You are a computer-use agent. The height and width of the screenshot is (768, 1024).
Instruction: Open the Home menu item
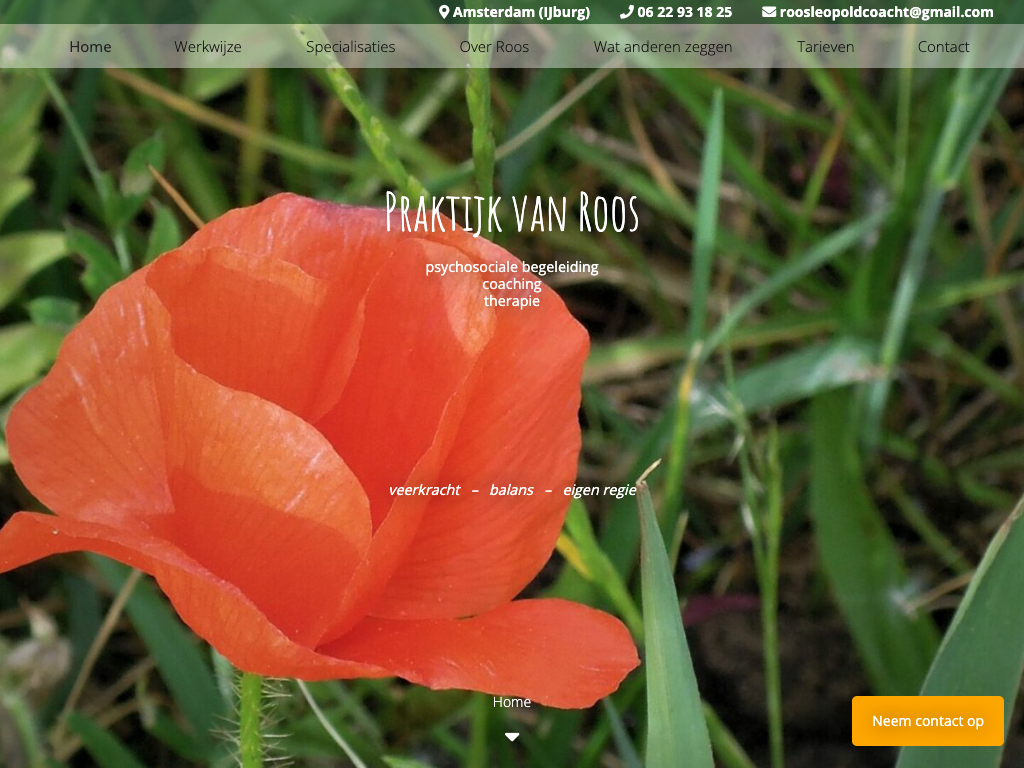pyautogui.click(x=90, y=47)
